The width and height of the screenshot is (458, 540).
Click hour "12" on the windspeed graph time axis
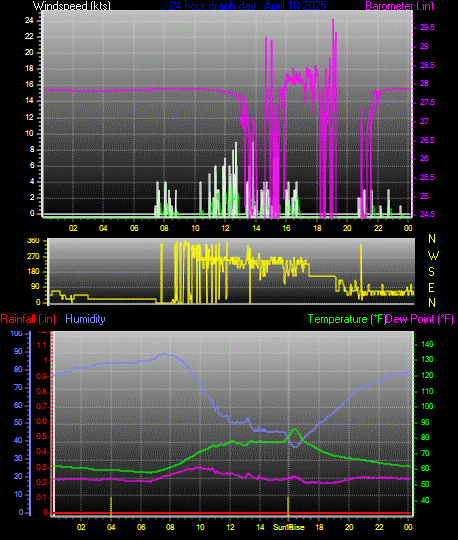point(225,228)
